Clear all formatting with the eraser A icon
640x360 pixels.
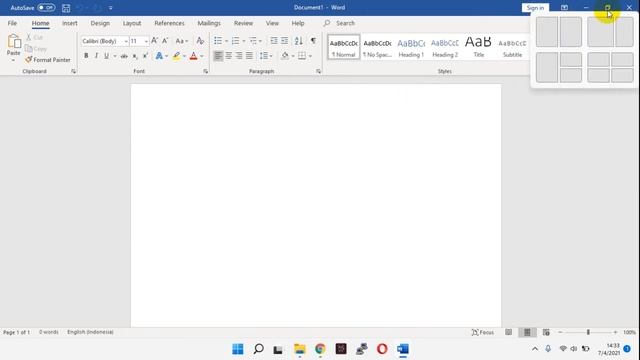200,41
